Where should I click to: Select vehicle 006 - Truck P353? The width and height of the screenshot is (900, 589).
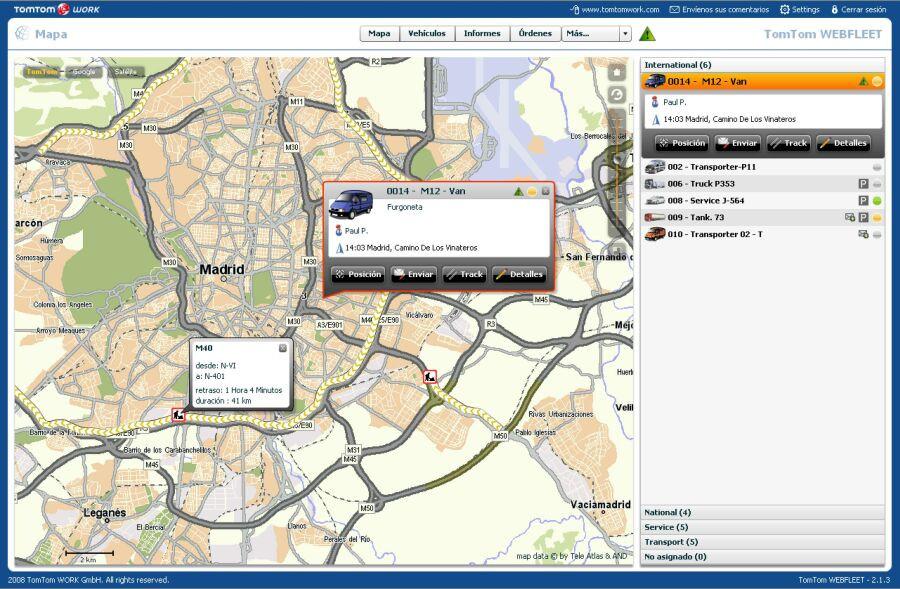coord(762,184)
